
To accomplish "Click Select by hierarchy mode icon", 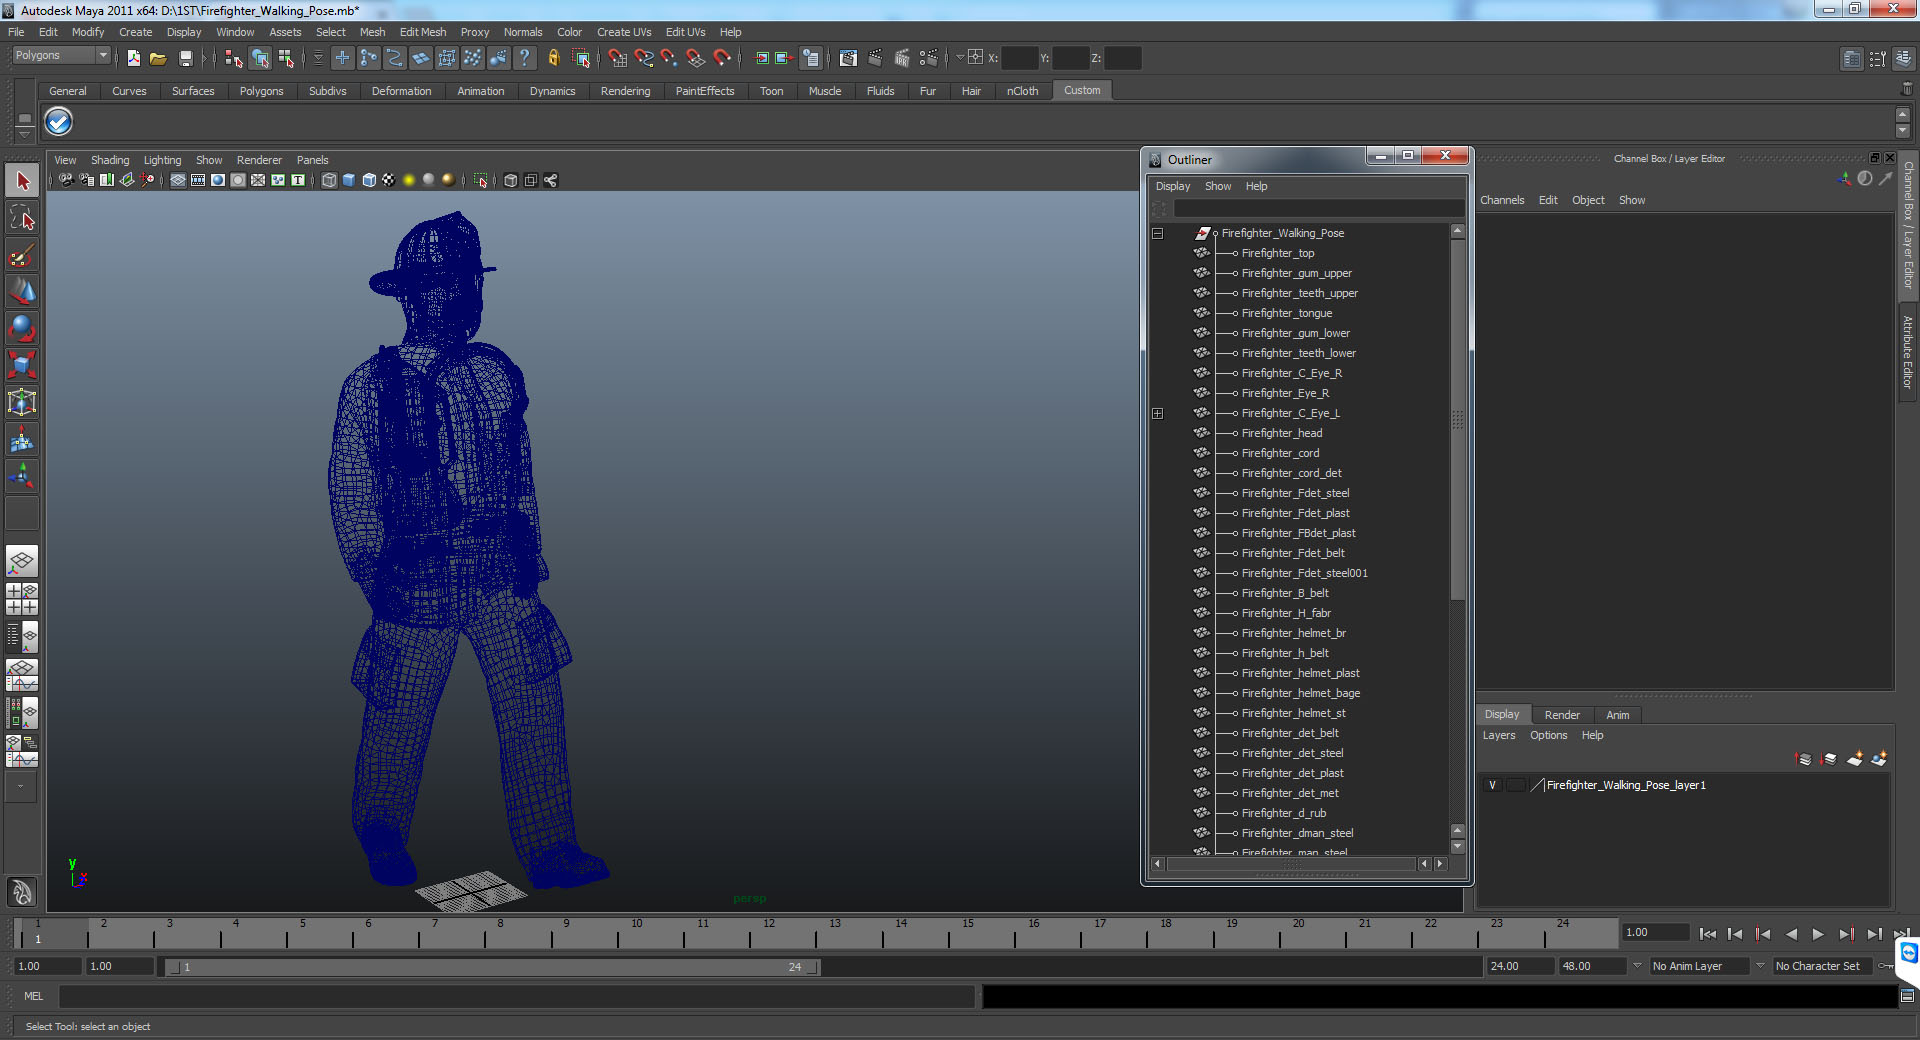I will click(x=234, y=58).
